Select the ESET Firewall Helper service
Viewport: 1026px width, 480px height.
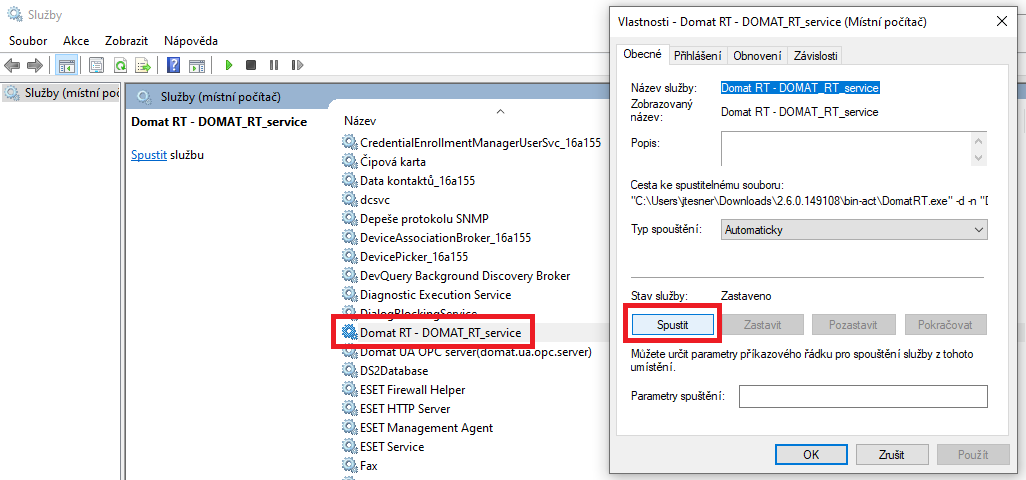point(412,390)
